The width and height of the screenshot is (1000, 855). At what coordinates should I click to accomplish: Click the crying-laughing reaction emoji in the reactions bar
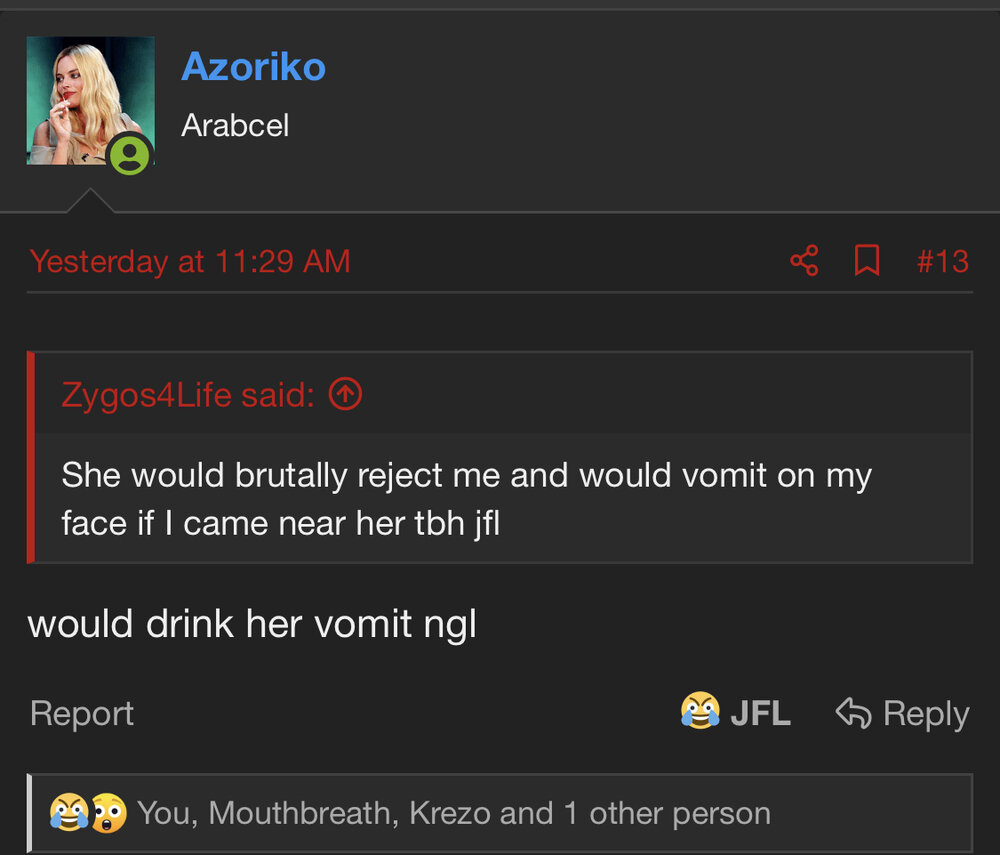69,812
